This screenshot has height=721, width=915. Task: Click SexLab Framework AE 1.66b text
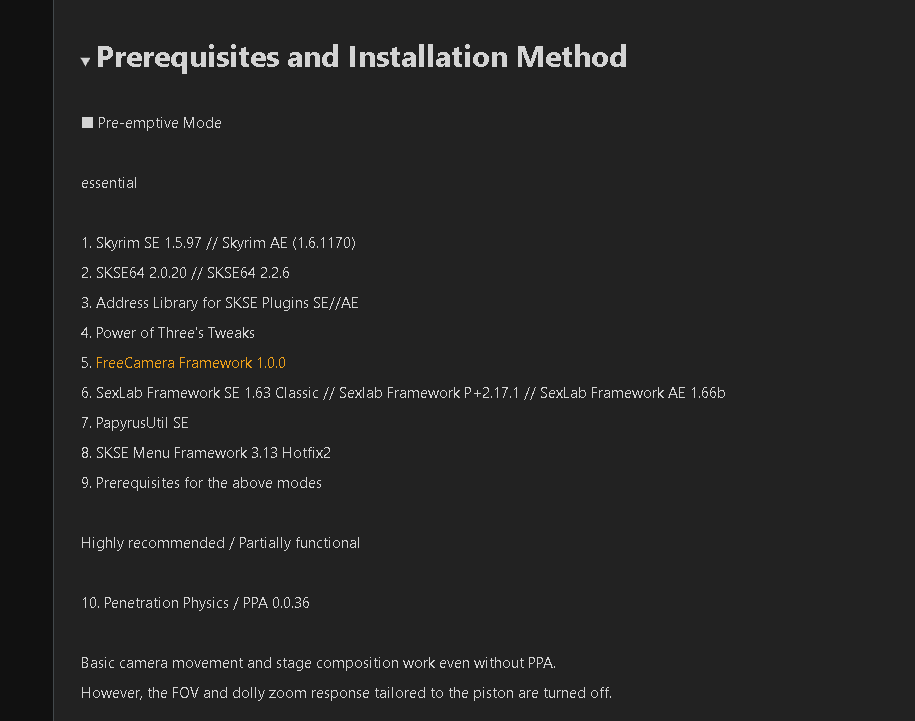(x=633, y=393)
